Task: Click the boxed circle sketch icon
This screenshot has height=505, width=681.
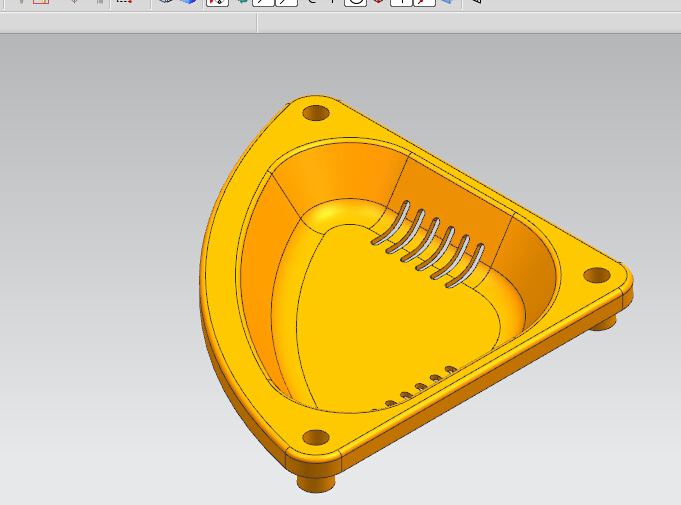Action: pos(355,3)
